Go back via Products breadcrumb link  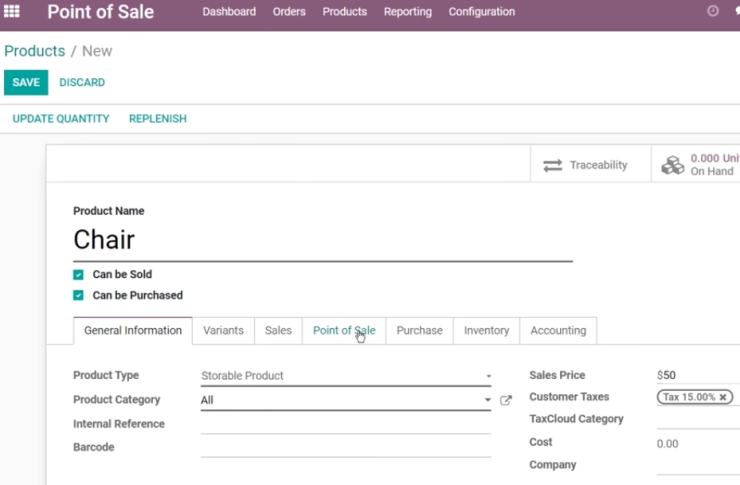pyautogui.click(x=34, y=51)
